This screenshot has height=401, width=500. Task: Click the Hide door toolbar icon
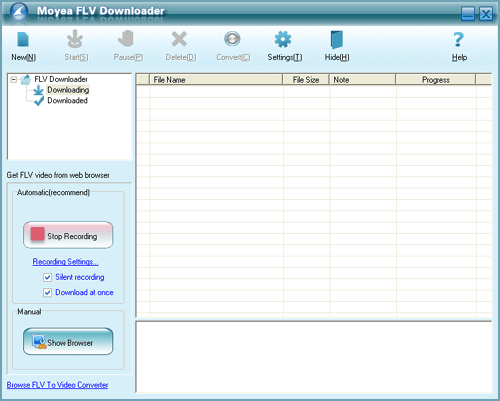(x=337, y=40)
